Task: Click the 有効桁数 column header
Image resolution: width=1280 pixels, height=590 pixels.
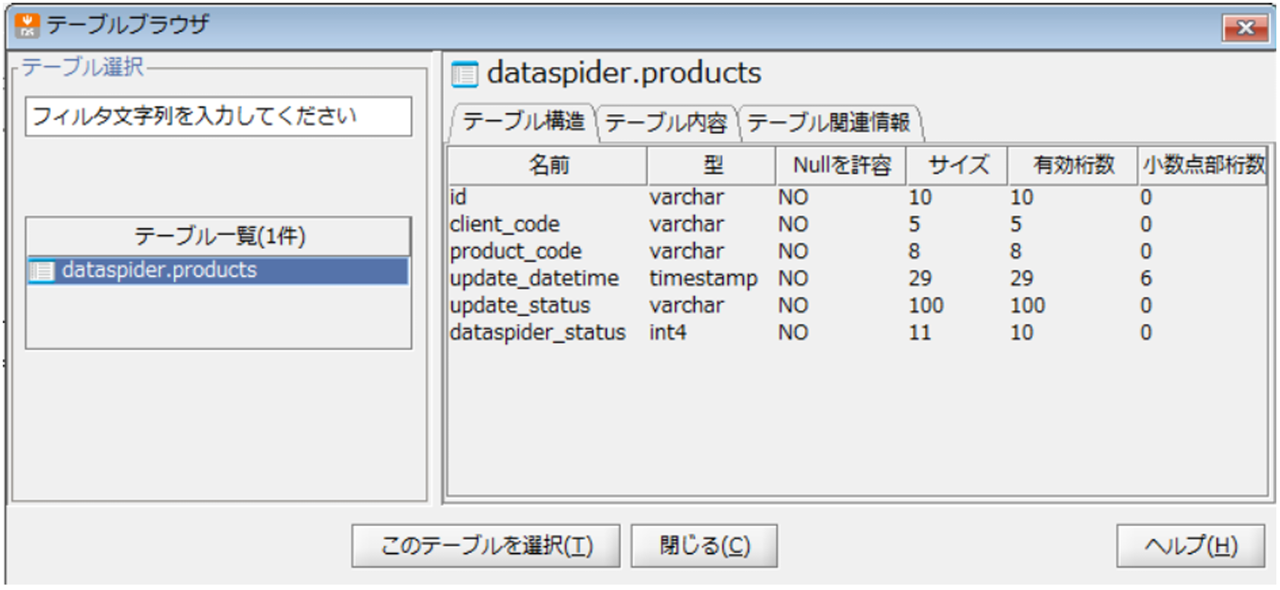Action: click(x=1073, y=166)
